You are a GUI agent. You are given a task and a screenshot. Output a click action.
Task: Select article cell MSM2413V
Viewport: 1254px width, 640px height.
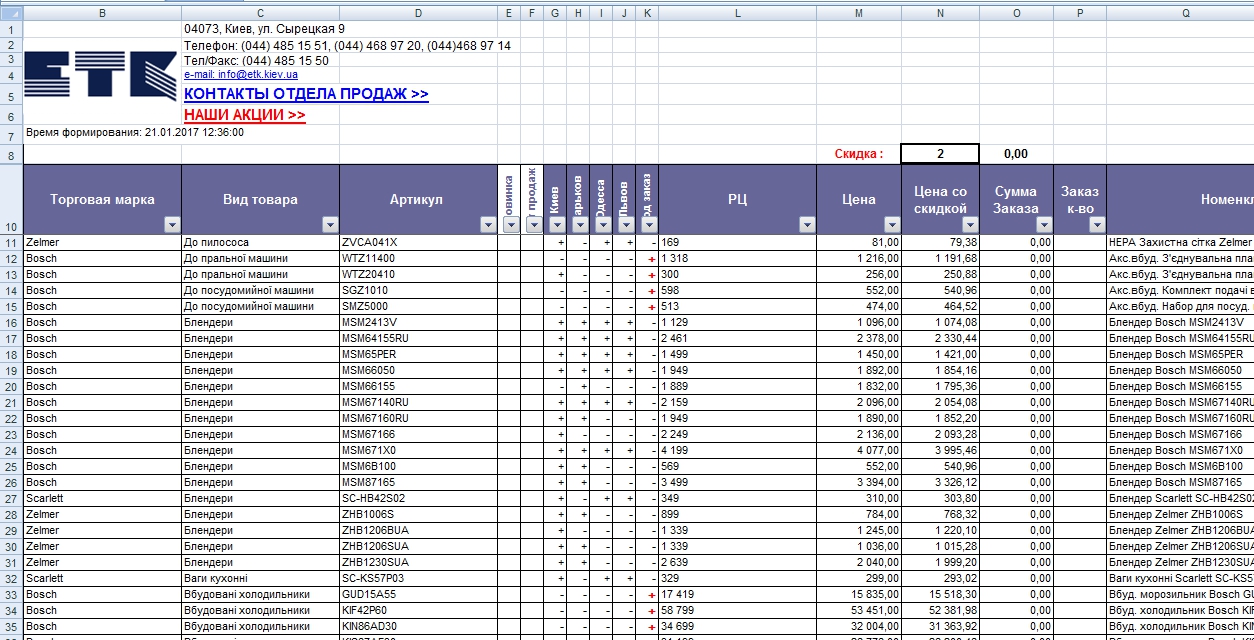coord(418,322)
